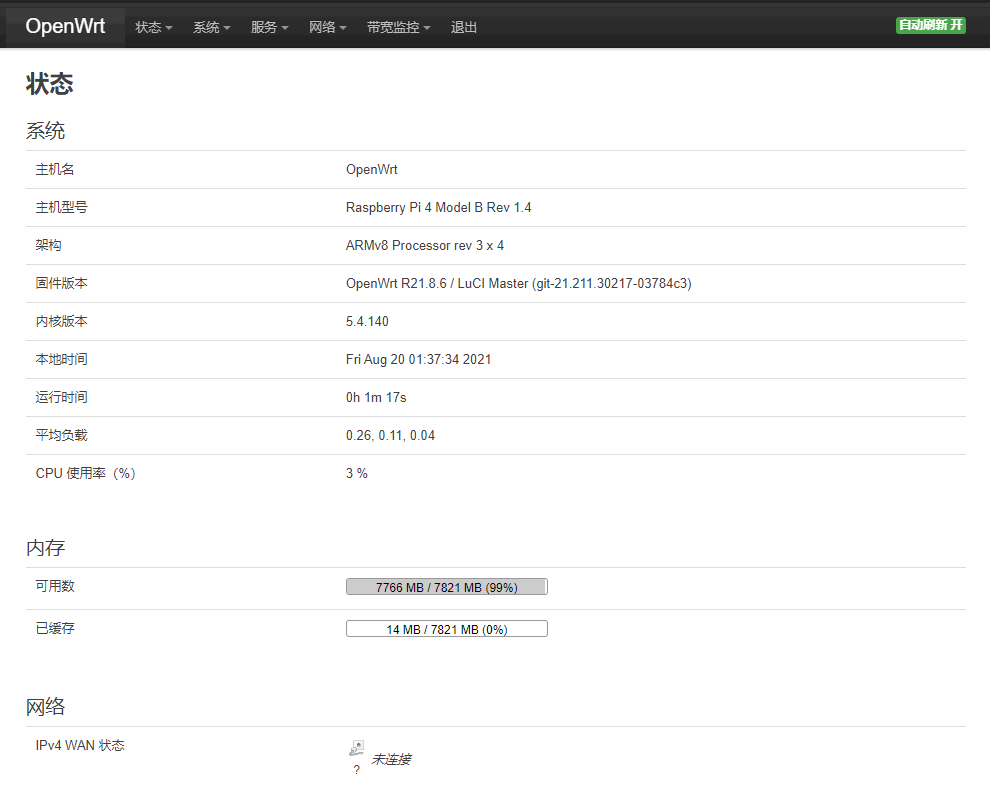Screen dimensions: 990x801
Task: Click the 内存 section heading
Action: point(45,548)
